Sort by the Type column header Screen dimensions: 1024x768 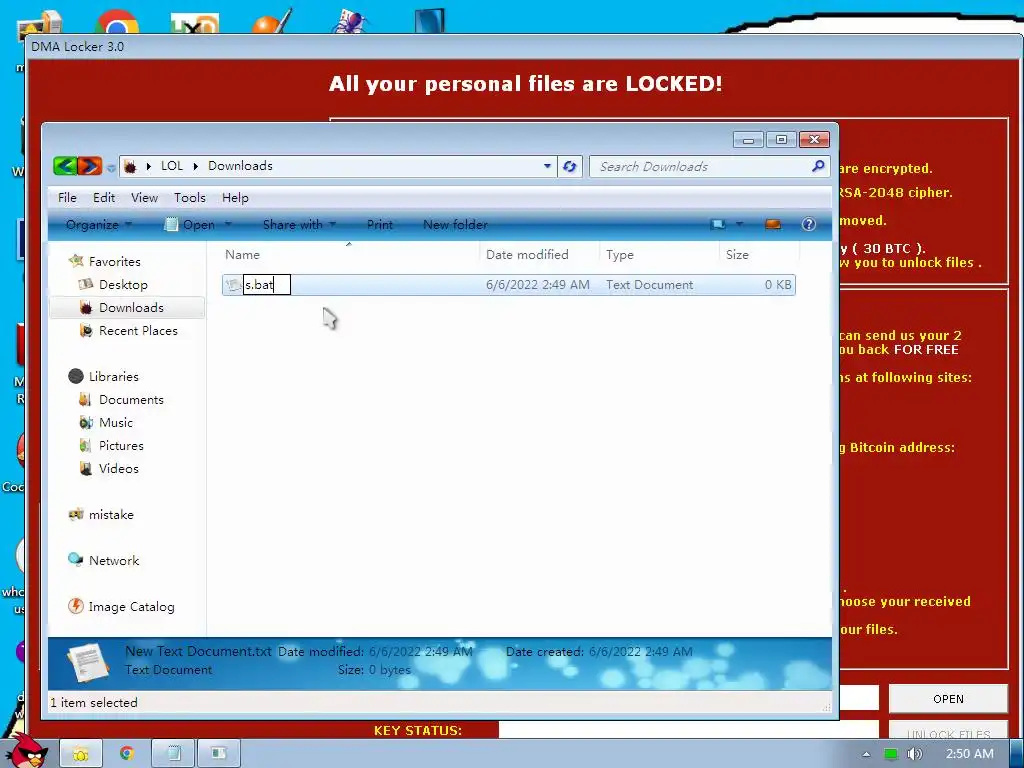tap(659, 255)
